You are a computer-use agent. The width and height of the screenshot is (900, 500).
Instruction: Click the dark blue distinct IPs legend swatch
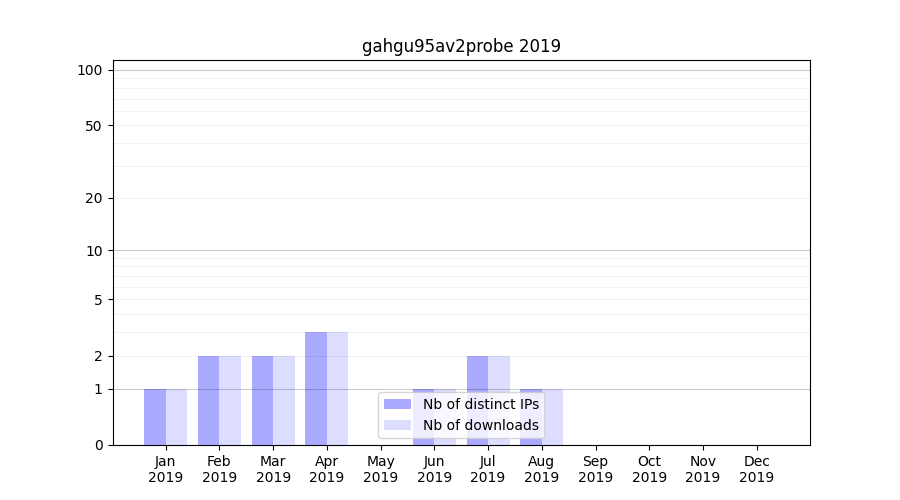click(397, 404)
